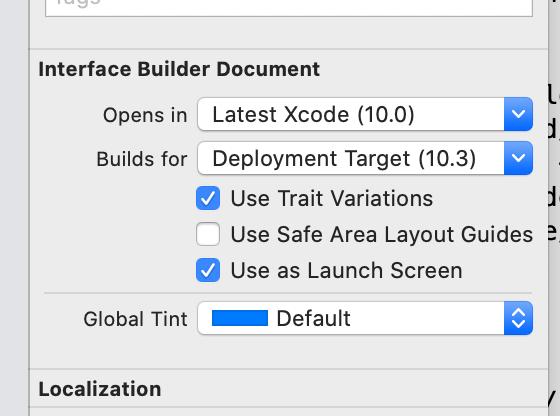Click the Default text in Global Tint
Image resolution: width=560 pixels, height=416 pixels.
(314, 318)
